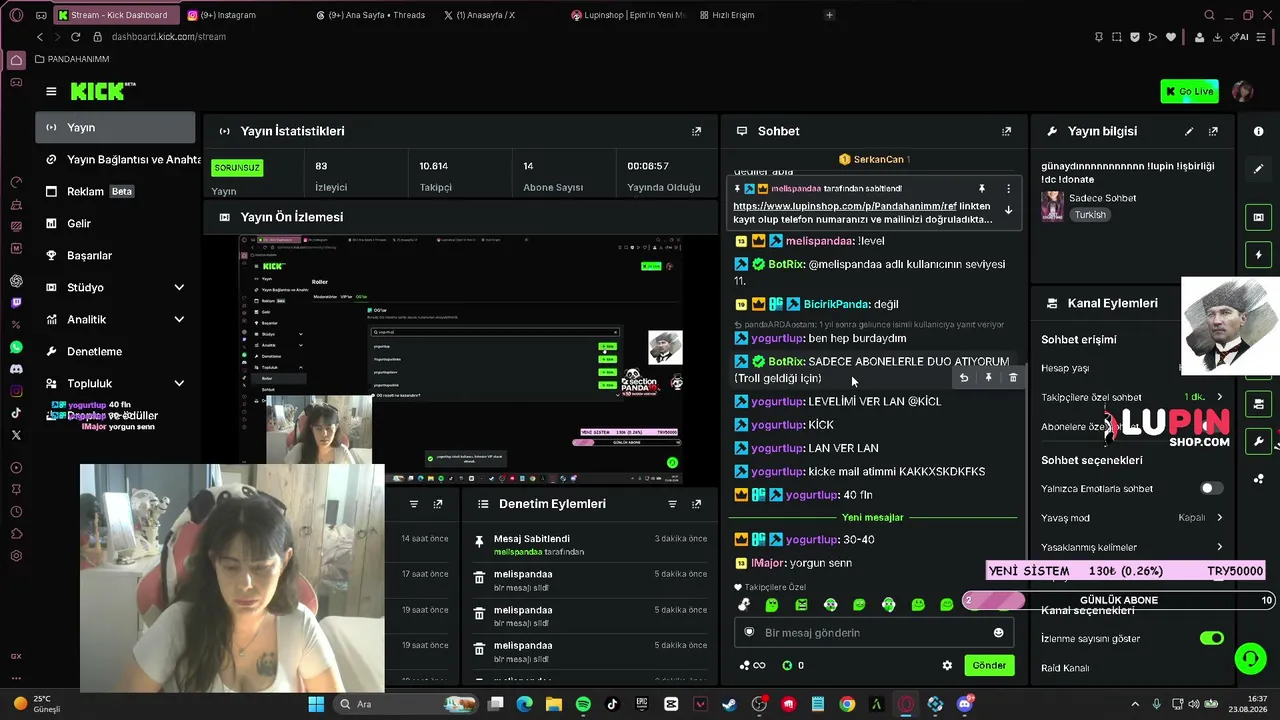Delete the BotRix message with trash icon

1013,378
